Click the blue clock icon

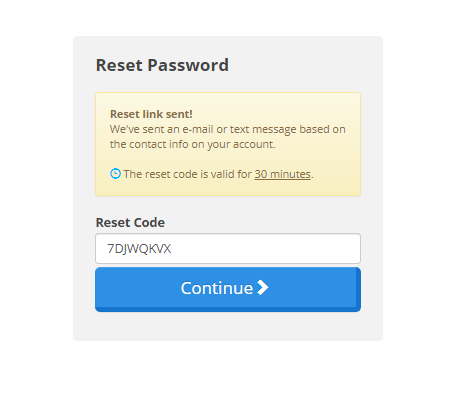tap(115, 174)
